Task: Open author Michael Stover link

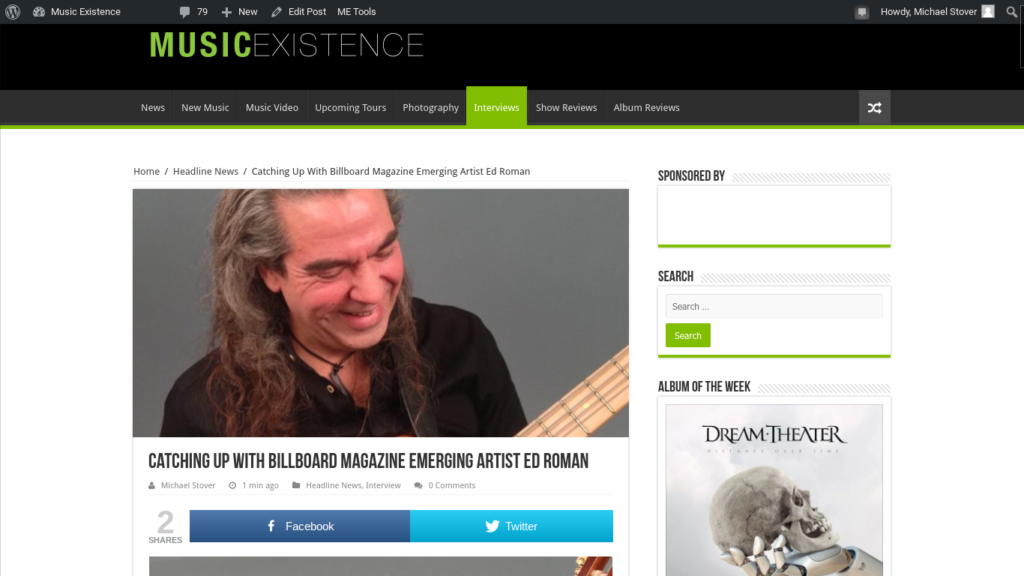Action: click(x=188, y=485)
